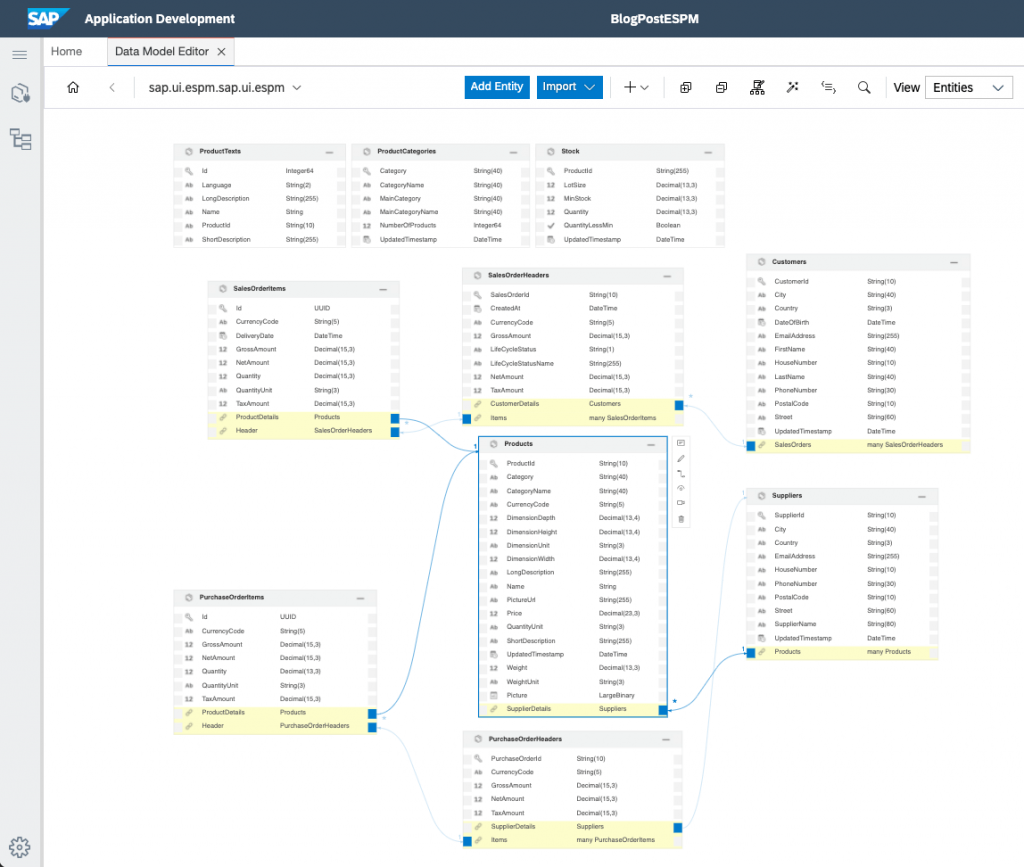Screen dimensions: 1024x867
Task: Click the Stock entity header icon
Action: click(x=551, y=151)
